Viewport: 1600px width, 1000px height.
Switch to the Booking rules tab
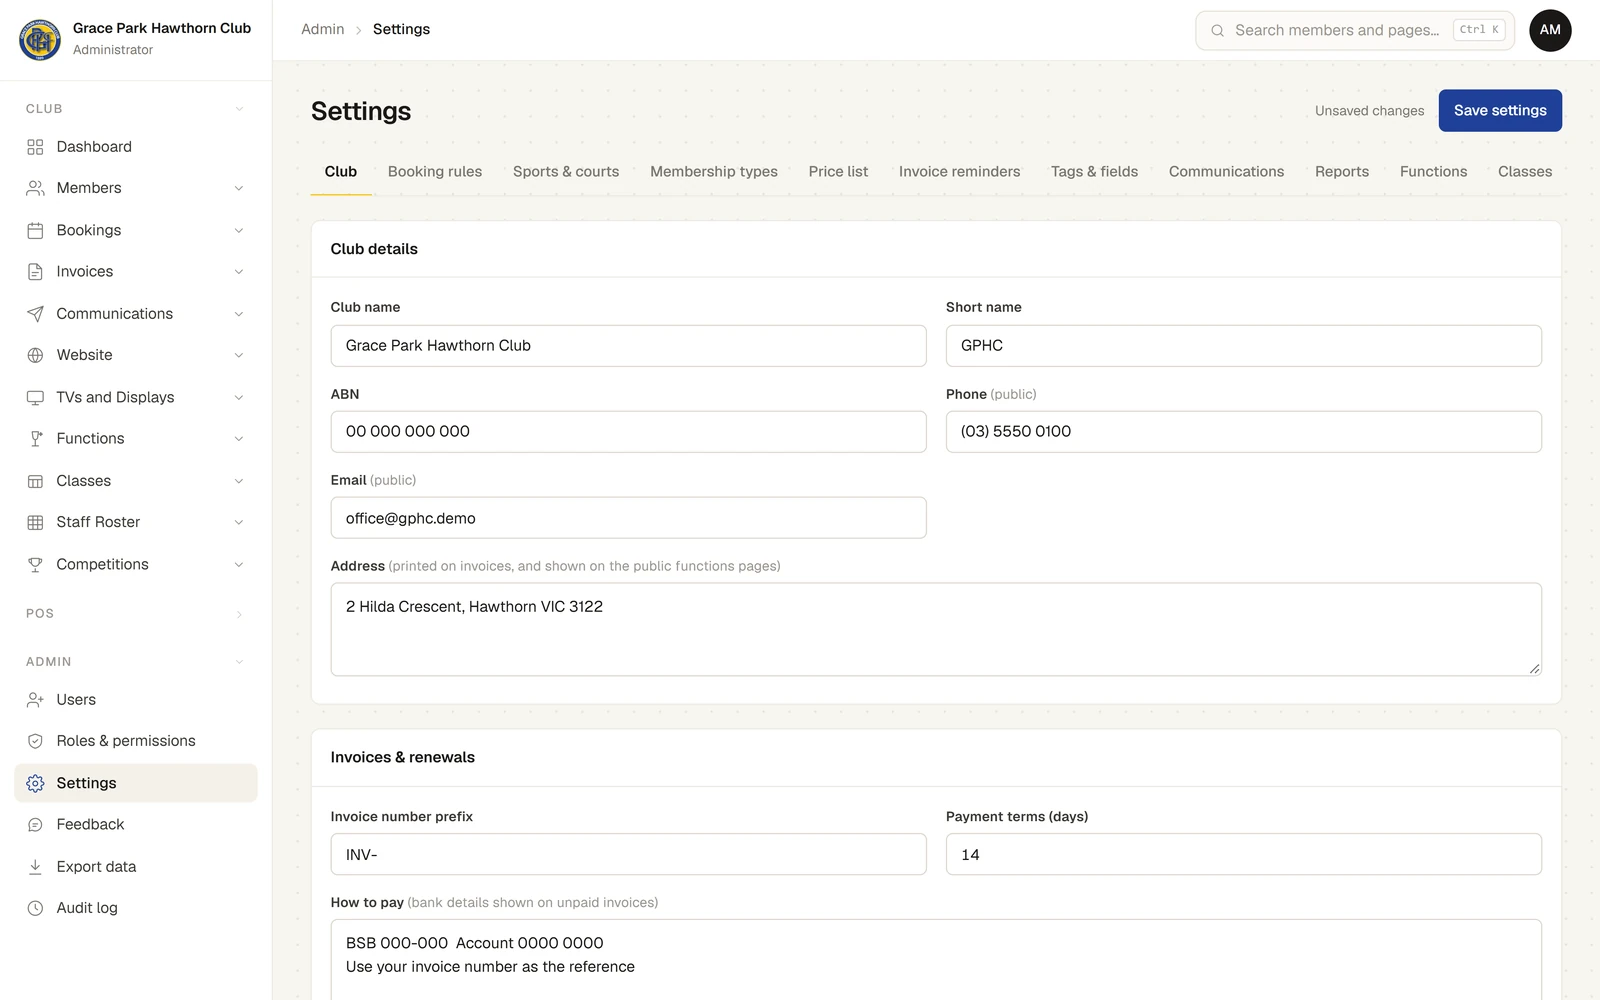pyautogui.click(x=435, y=172)
